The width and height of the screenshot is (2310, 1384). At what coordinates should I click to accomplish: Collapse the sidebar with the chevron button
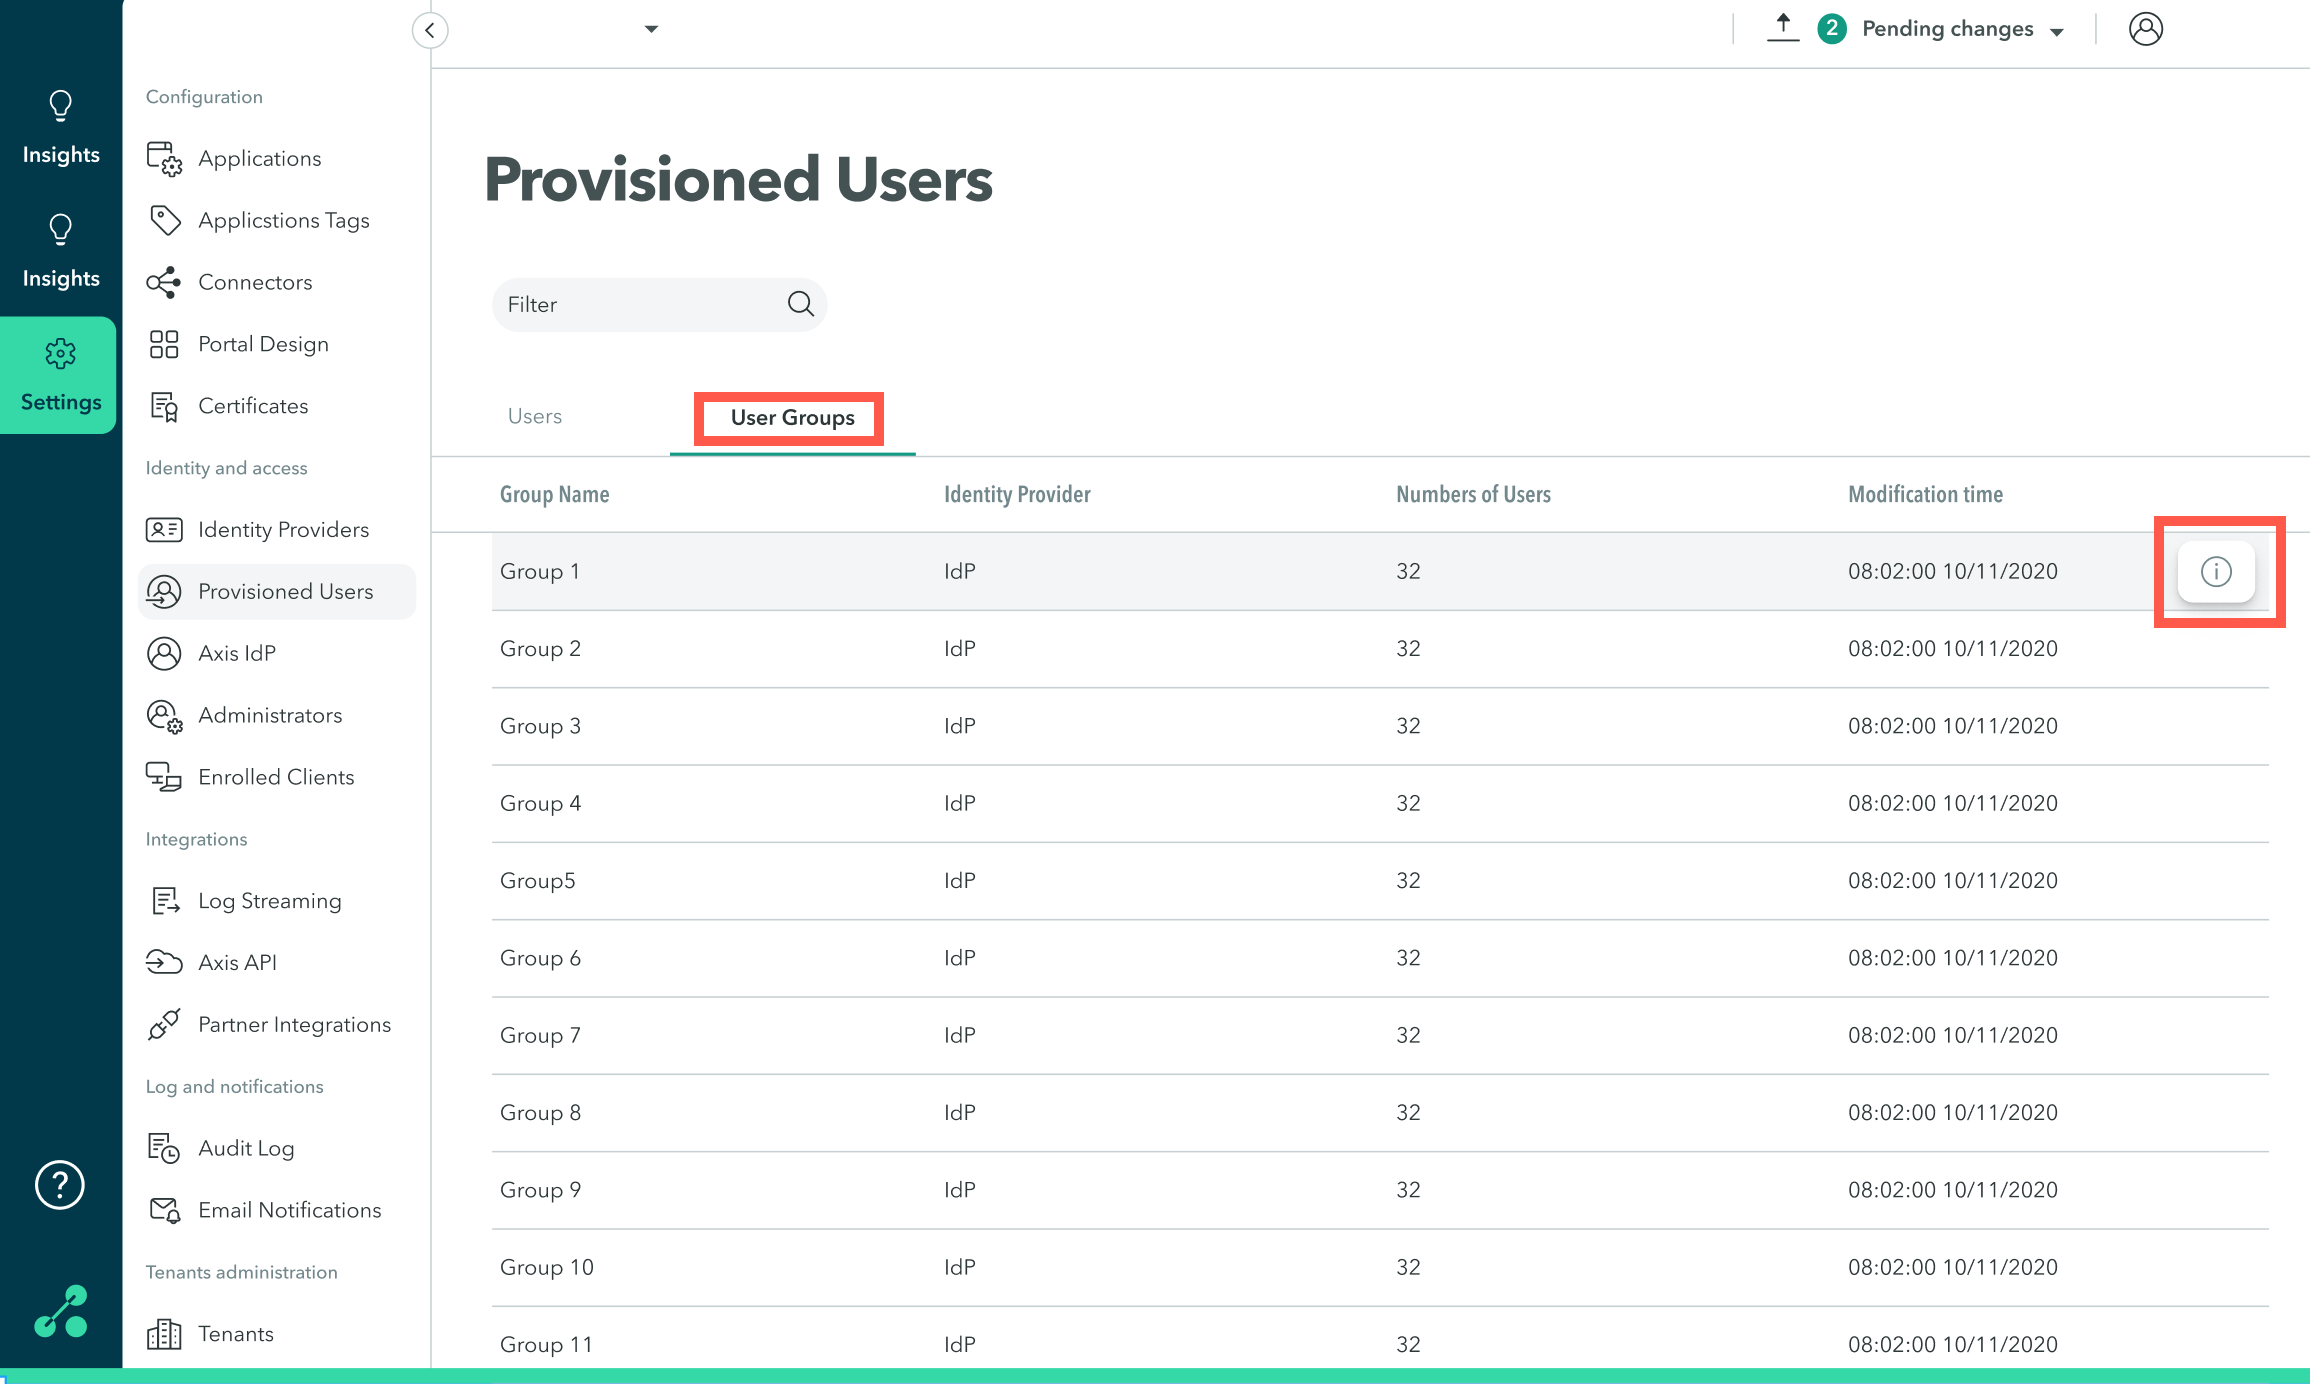(430, 30)
